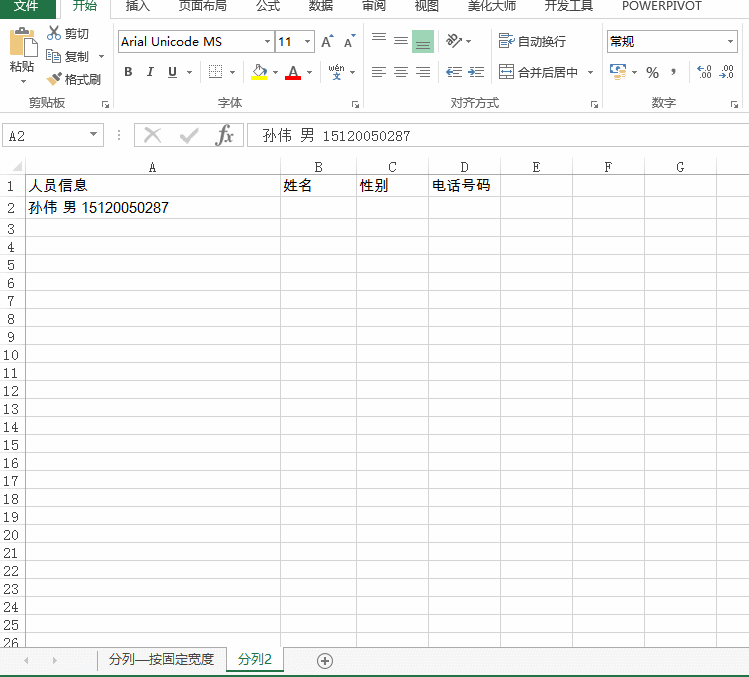749x677 pixels.
Task: Increase font size with large A icon
Action: pyautogui.click(x=327, y=42)
